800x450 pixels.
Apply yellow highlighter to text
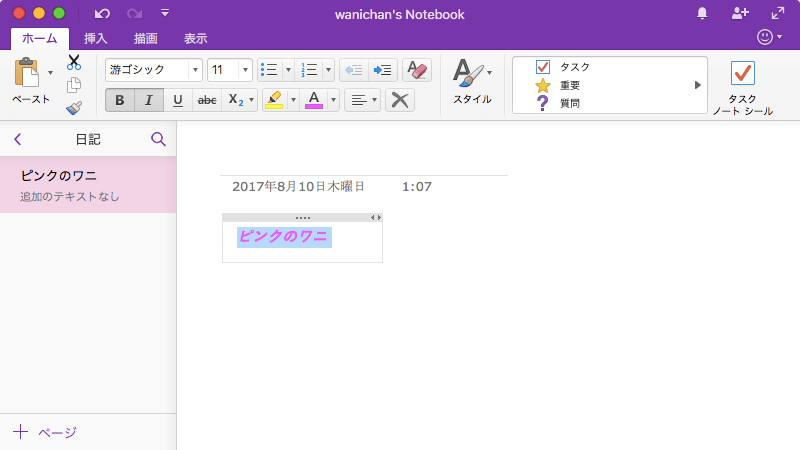(274, 100)
